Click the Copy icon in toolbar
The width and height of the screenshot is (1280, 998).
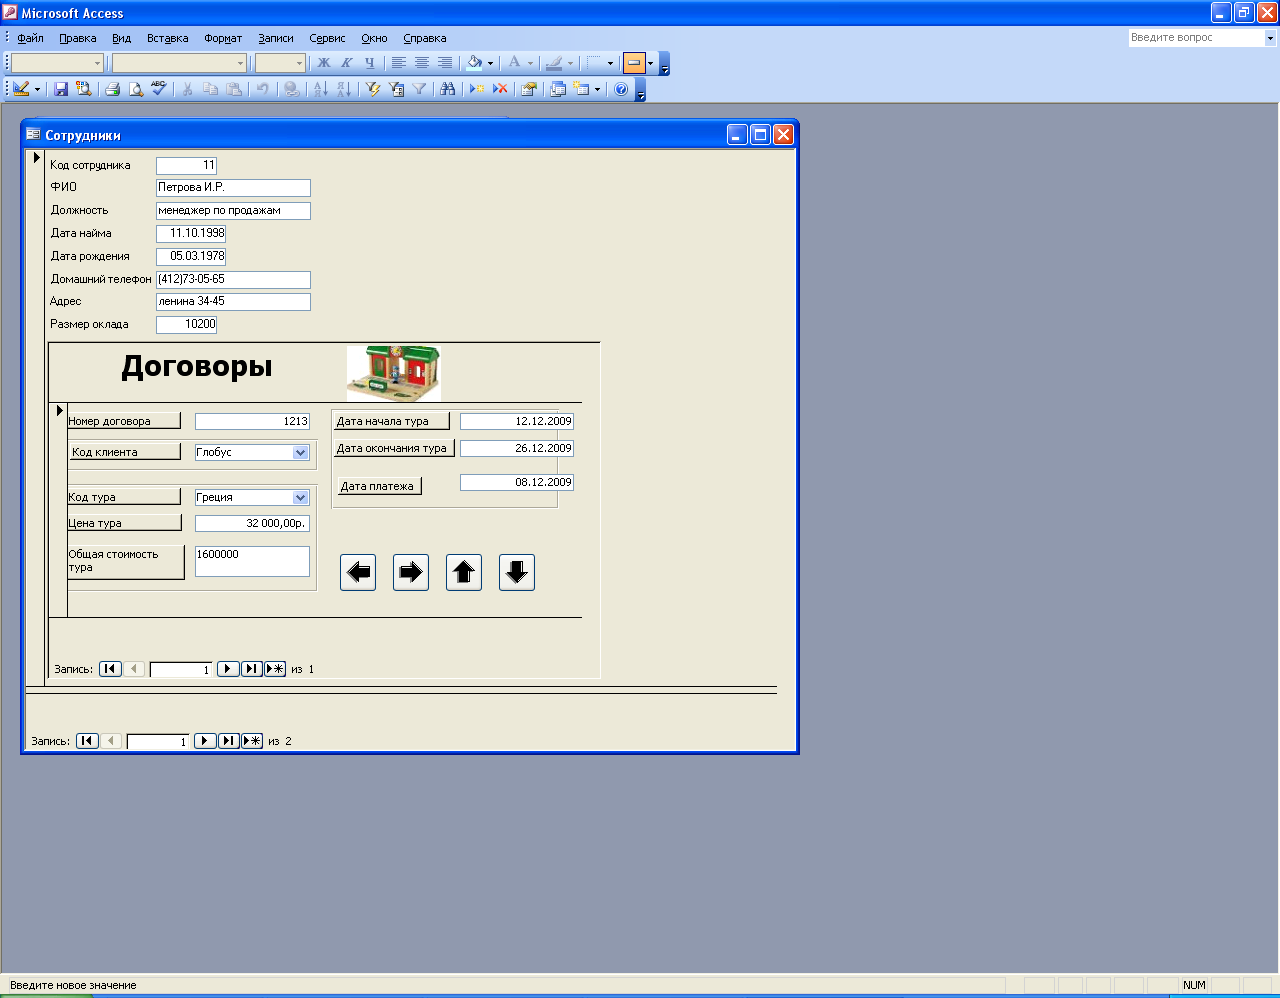click(210, 89)
